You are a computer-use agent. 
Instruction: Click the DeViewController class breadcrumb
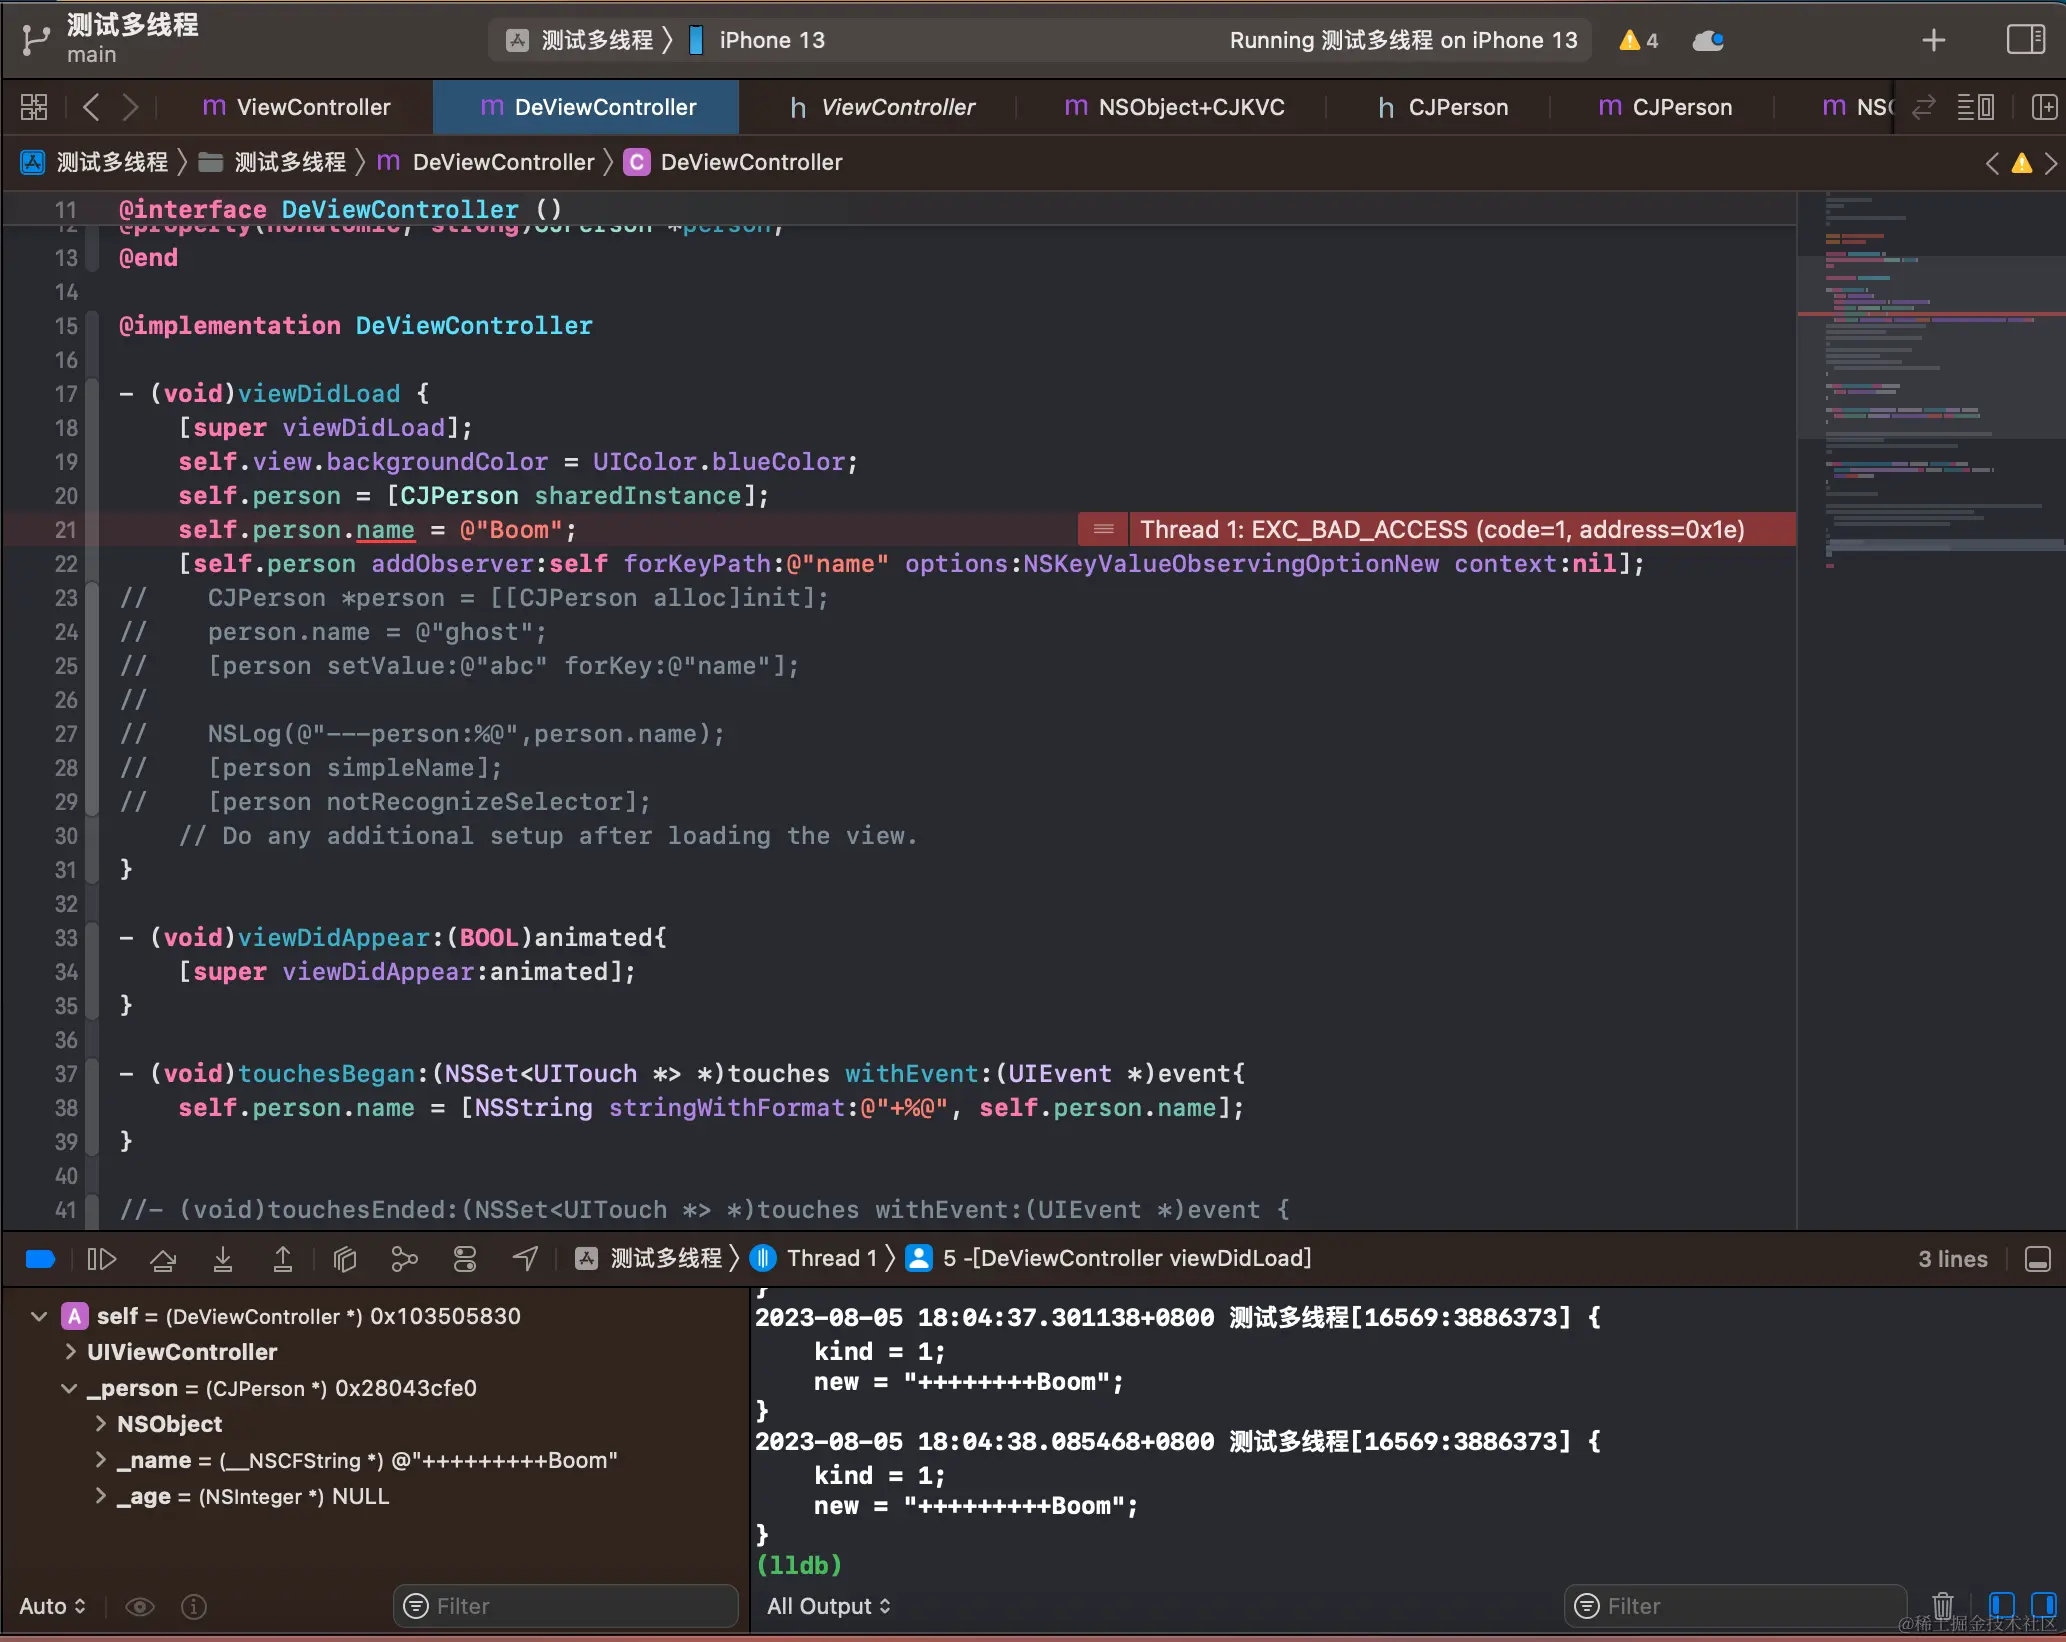point(733,163)
